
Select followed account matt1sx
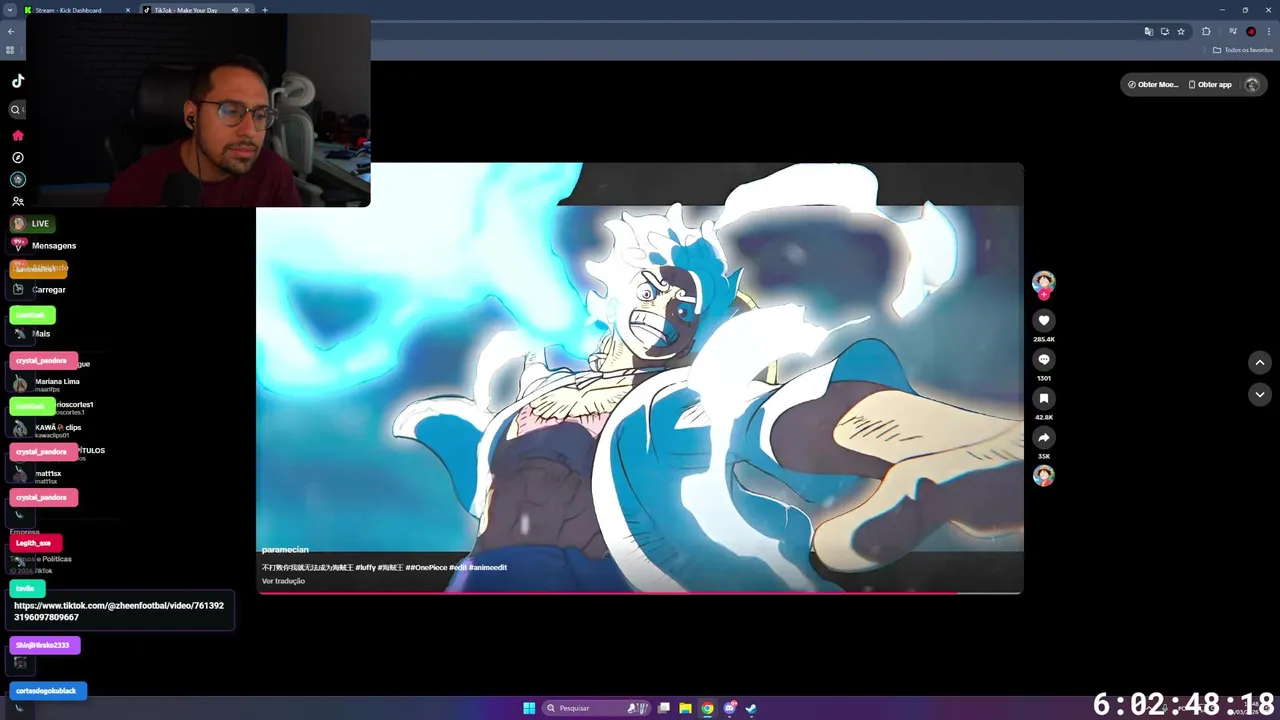tap(48, 477)
